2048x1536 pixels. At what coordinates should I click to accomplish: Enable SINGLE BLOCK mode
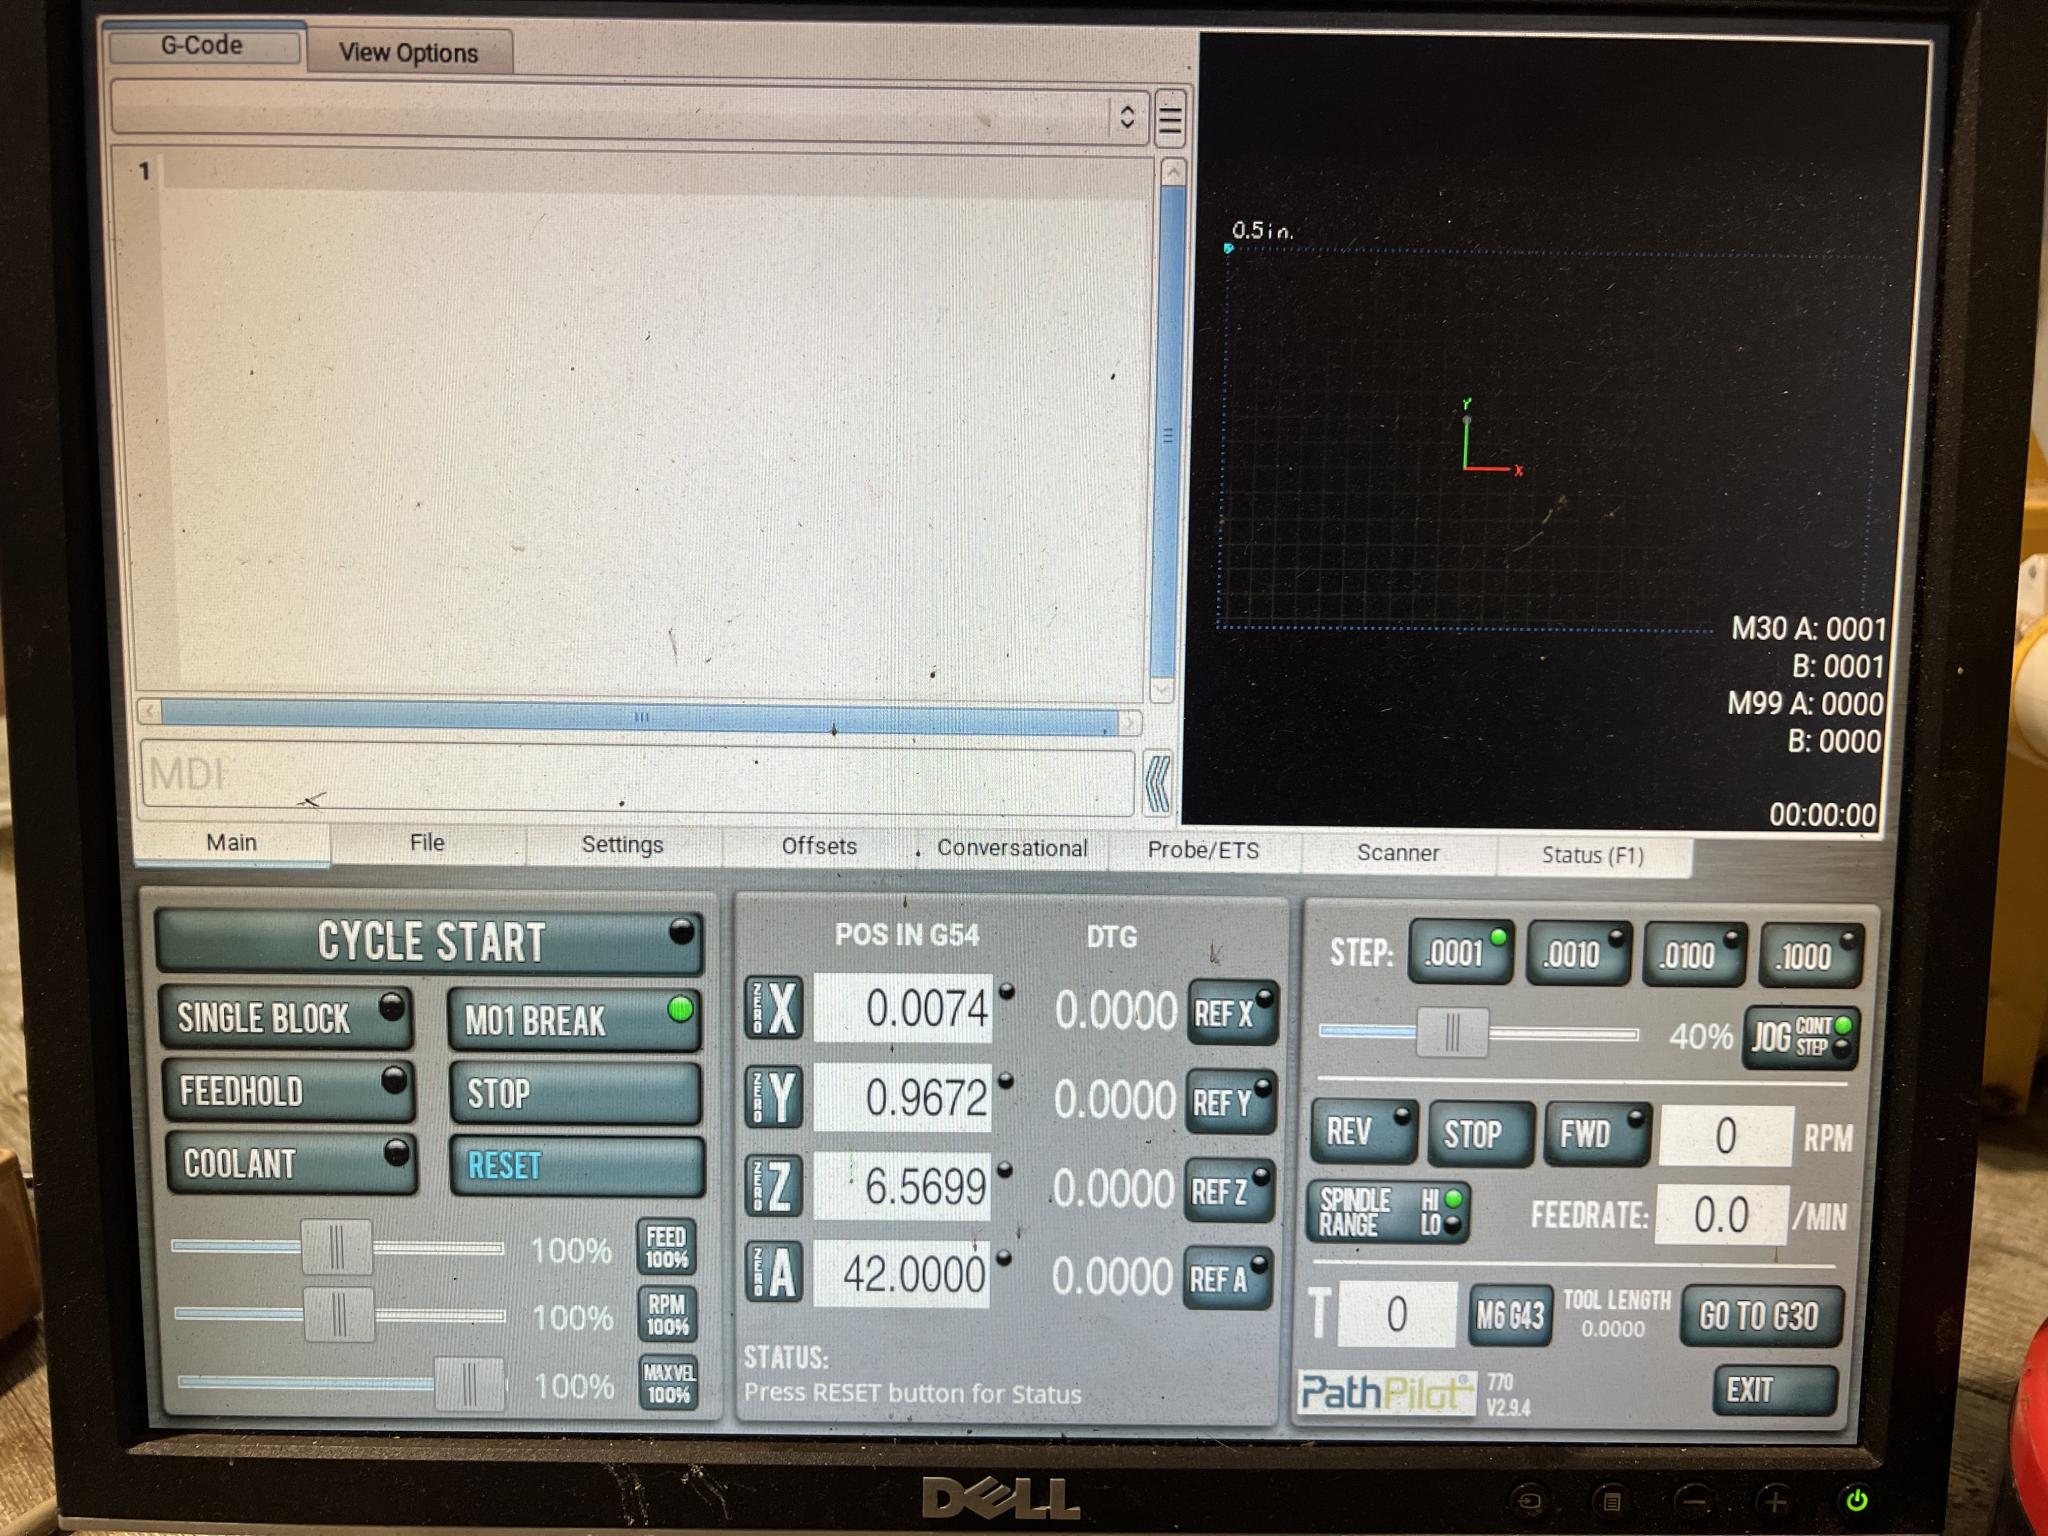pos(285,1018)
